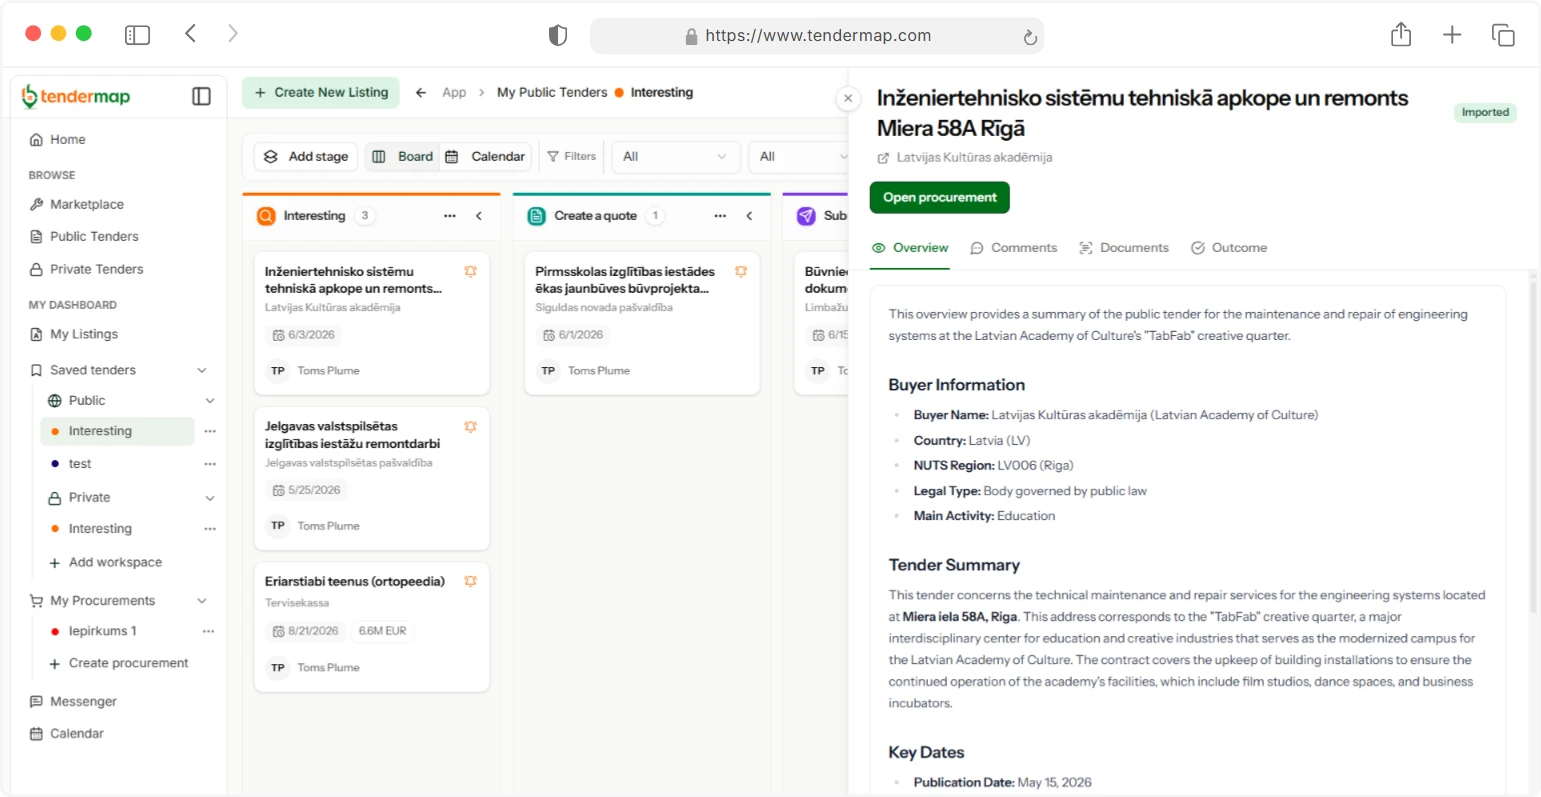
Task: Open the Interesting column options menu
Action: click(x=450, y=216)
